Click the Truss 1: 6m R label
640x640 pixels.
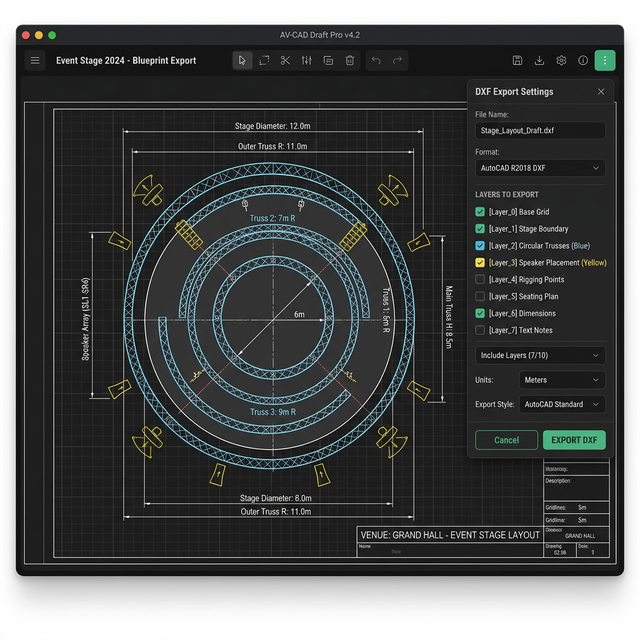(386, 310)
